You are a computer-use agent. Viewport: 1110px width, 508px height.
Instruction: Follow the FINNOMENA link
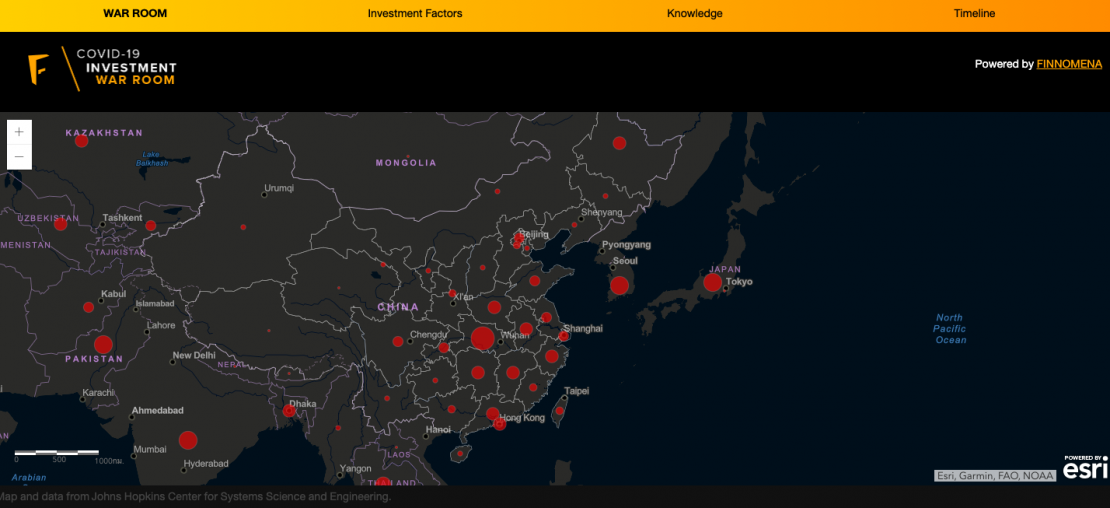(x=1069, y=64)
